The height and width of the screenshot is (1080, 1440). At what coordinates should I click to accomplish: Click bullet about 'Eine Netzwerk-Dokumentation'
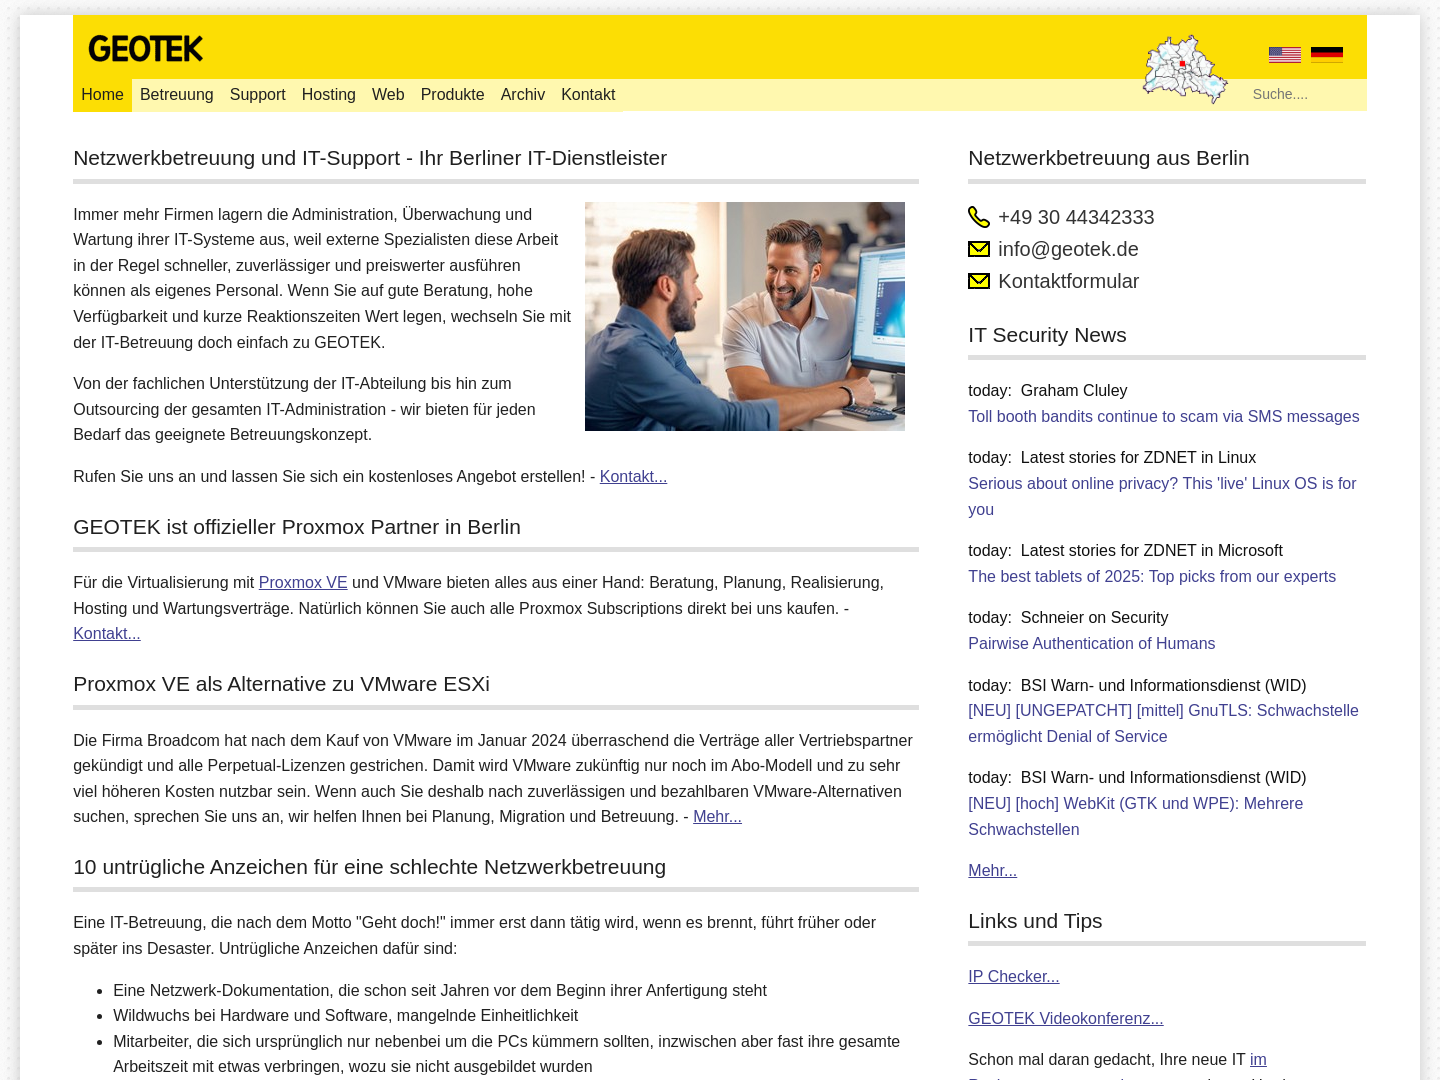(x=440, y=991)
